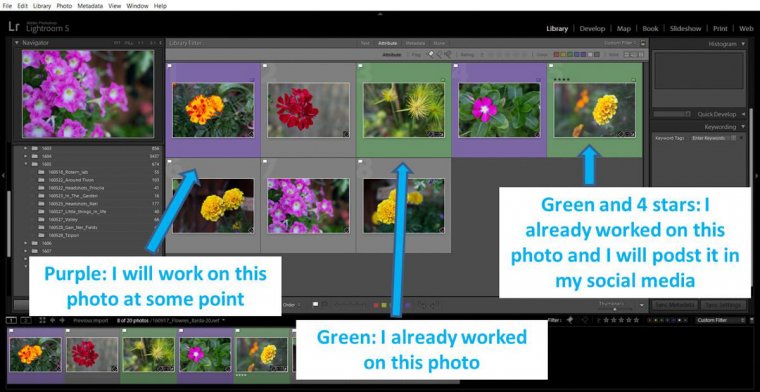Filter by flagged photos in the Attribute bar
Viewport: 760px width, 392px height.
coord(430,55)
